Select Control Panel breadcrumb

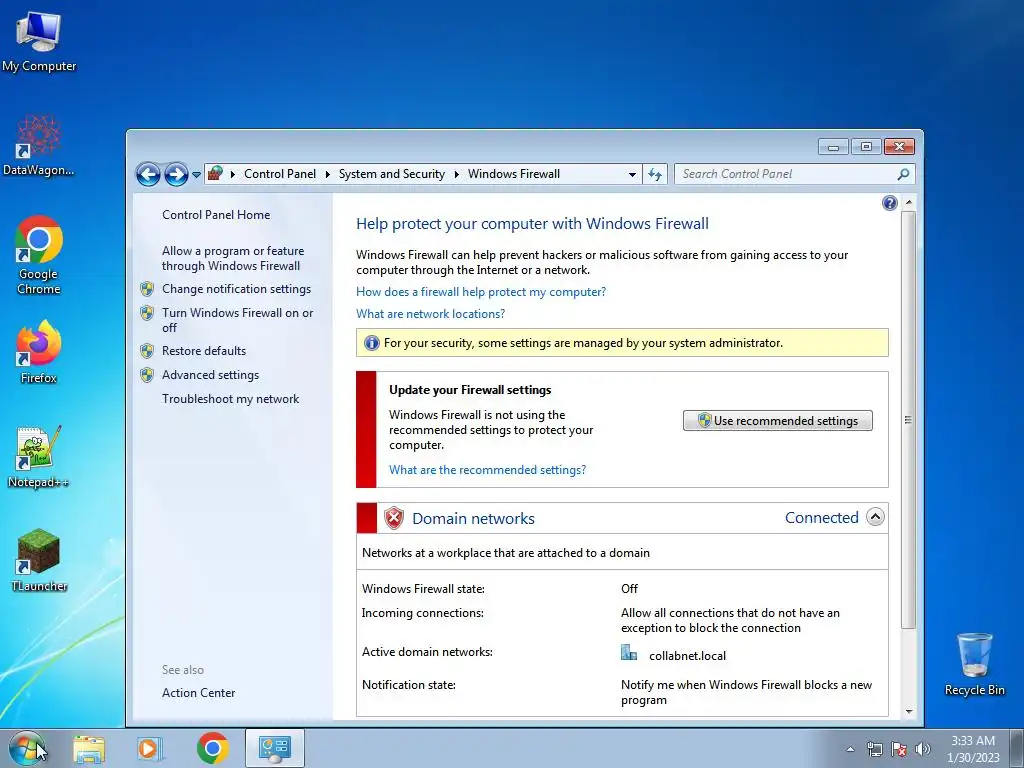pyautogui.click(x=280, y=174)
